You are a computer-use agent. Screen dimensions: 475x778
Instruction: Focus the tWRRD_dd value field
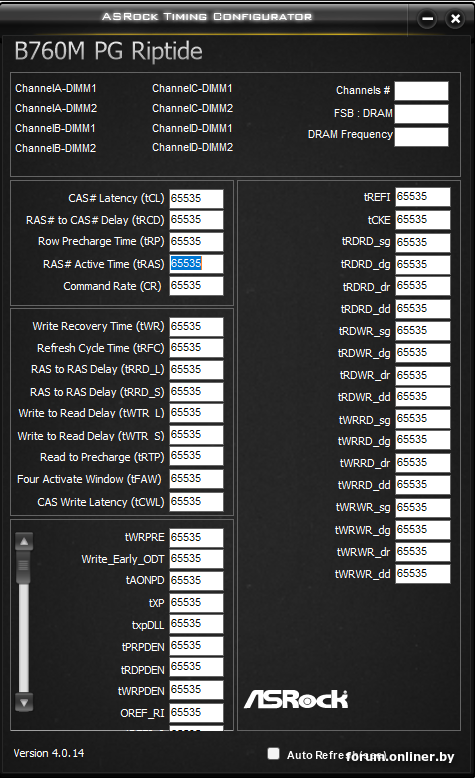tap(422, 485)
